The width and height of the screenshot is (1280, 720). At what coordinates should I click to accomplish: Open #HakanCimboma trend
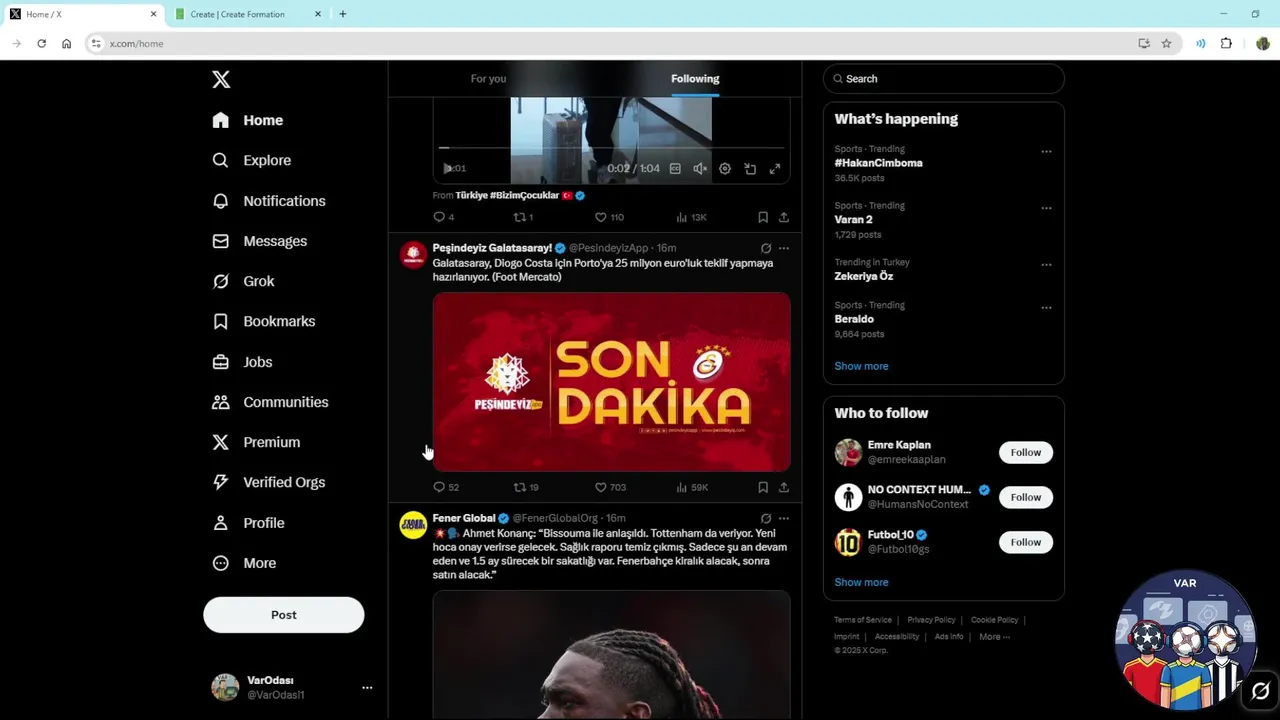click(x=878, y=163)
